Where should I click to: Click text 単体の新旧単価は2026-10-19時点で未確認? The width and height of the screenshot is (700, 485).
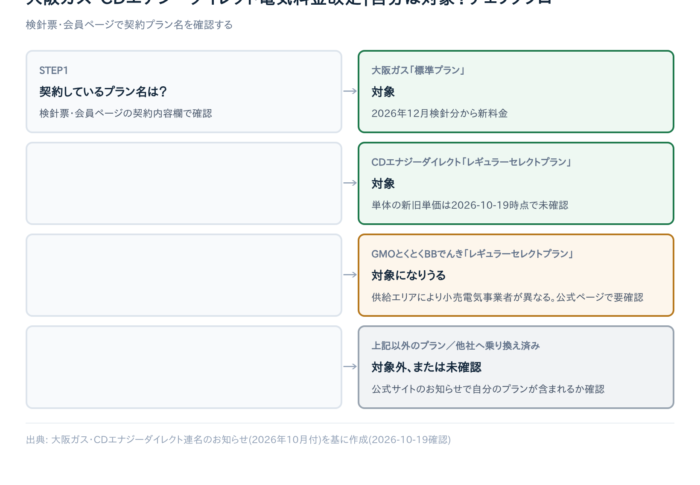point(470,205)
